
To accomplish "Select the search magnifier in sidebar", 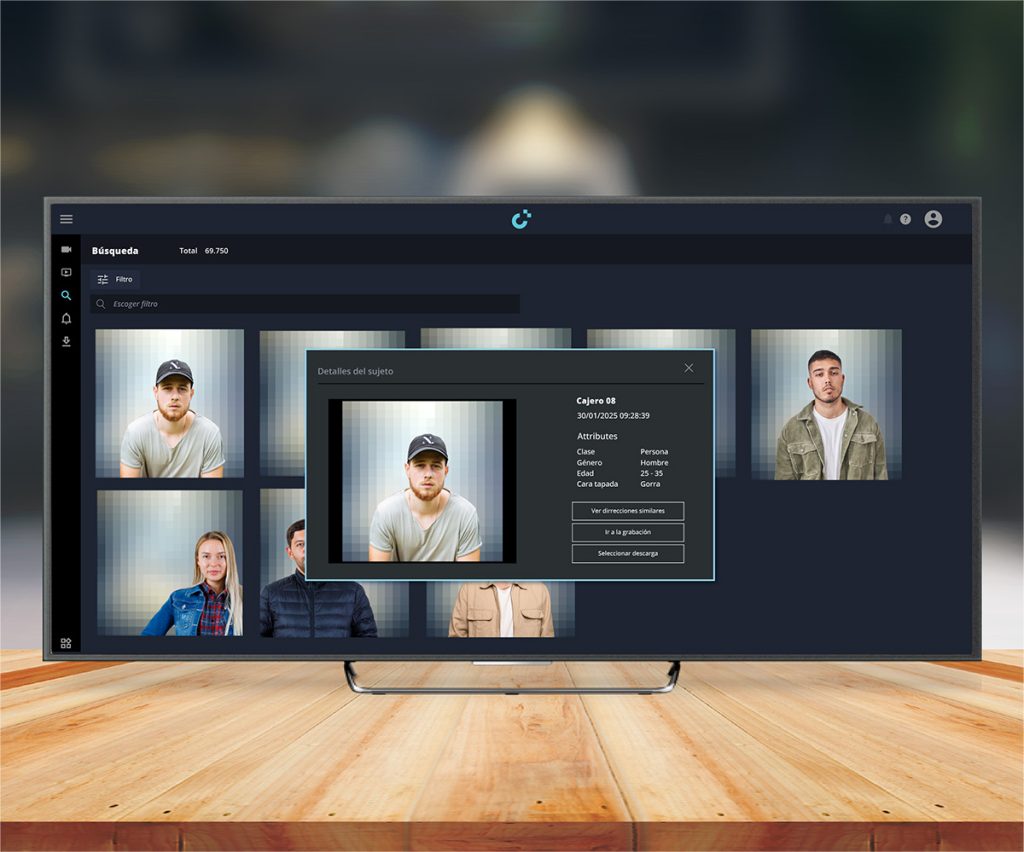I will coord(66,295).
